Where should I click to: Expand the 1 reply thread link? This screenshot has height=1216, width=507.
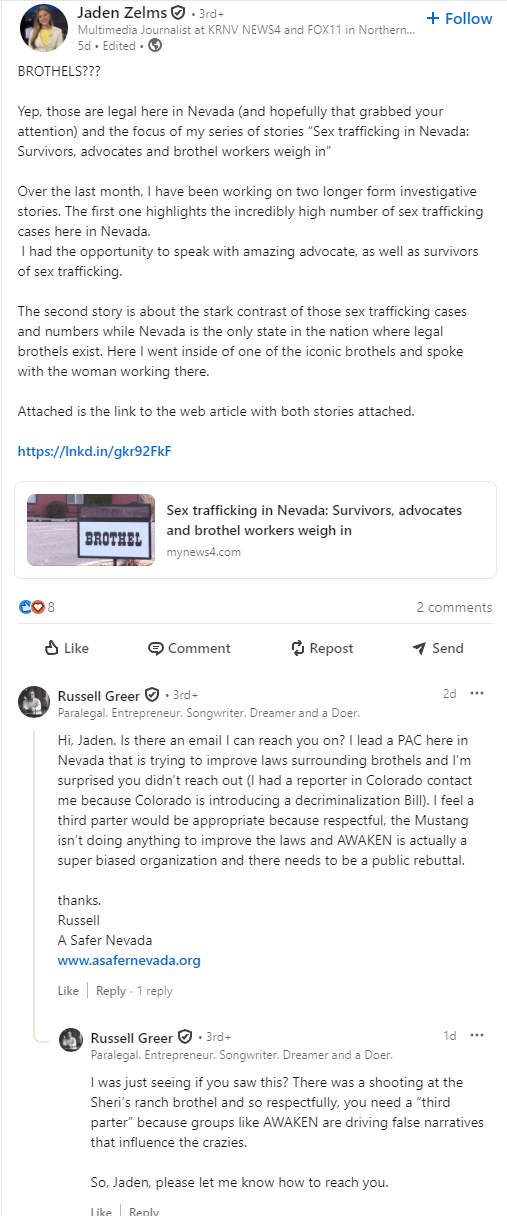[x=154, y=991]
